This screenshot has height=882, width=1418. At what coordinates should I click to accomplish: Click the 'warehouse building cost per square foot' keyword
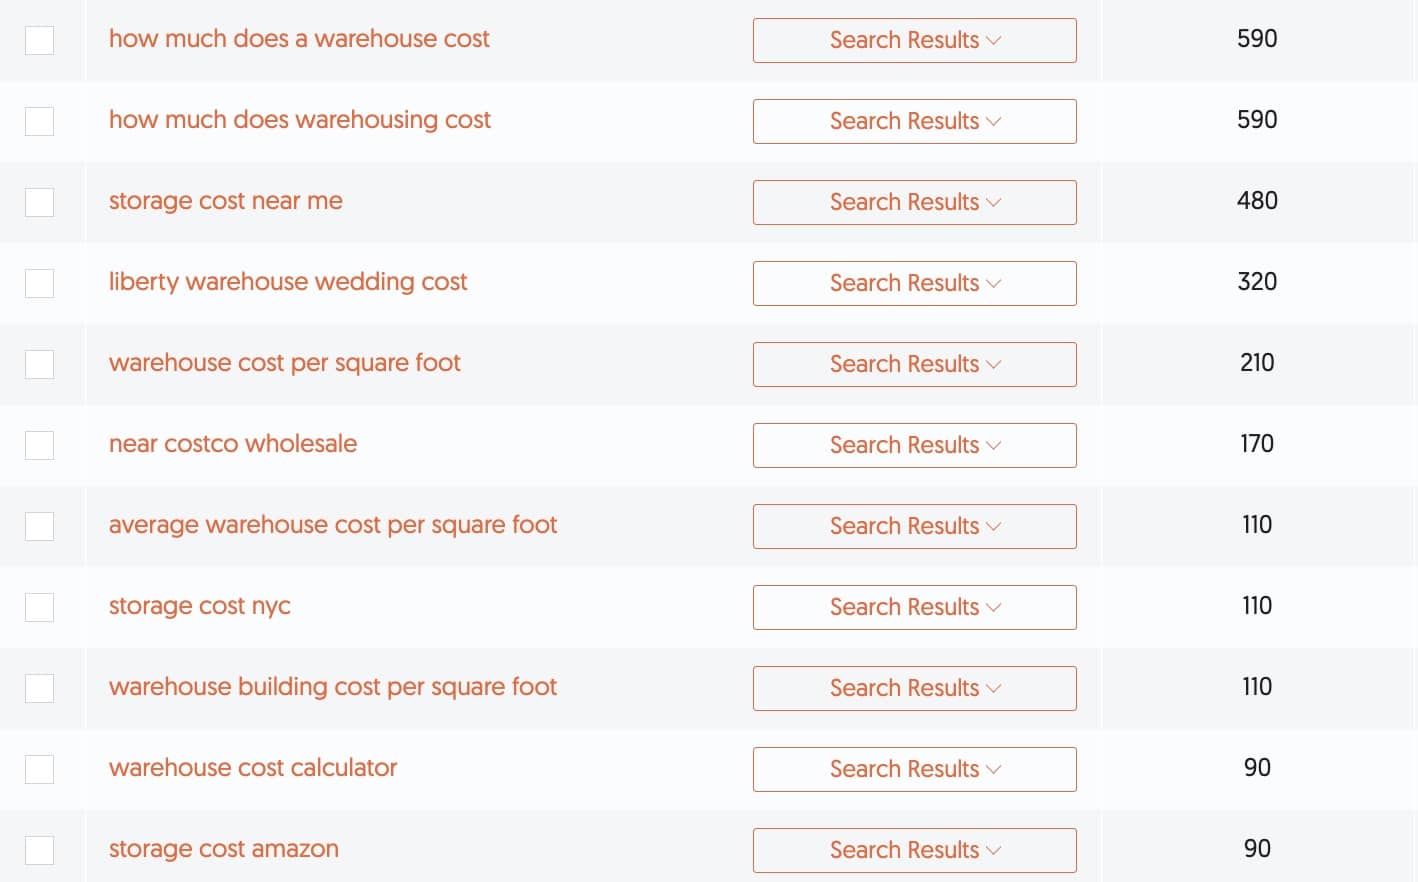333,687
